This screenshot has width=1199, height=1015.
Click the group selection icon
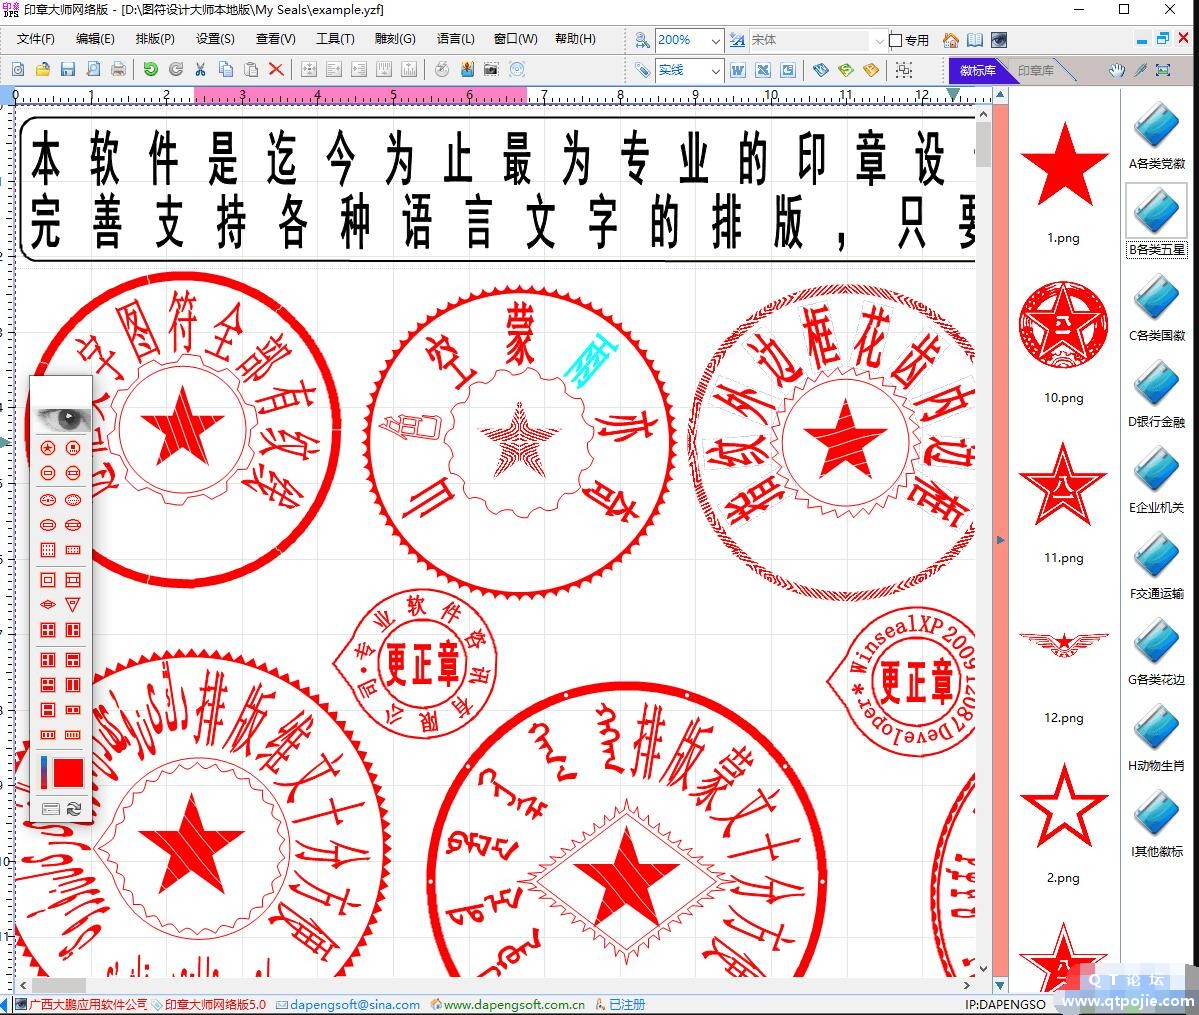(x=904, y=70)
